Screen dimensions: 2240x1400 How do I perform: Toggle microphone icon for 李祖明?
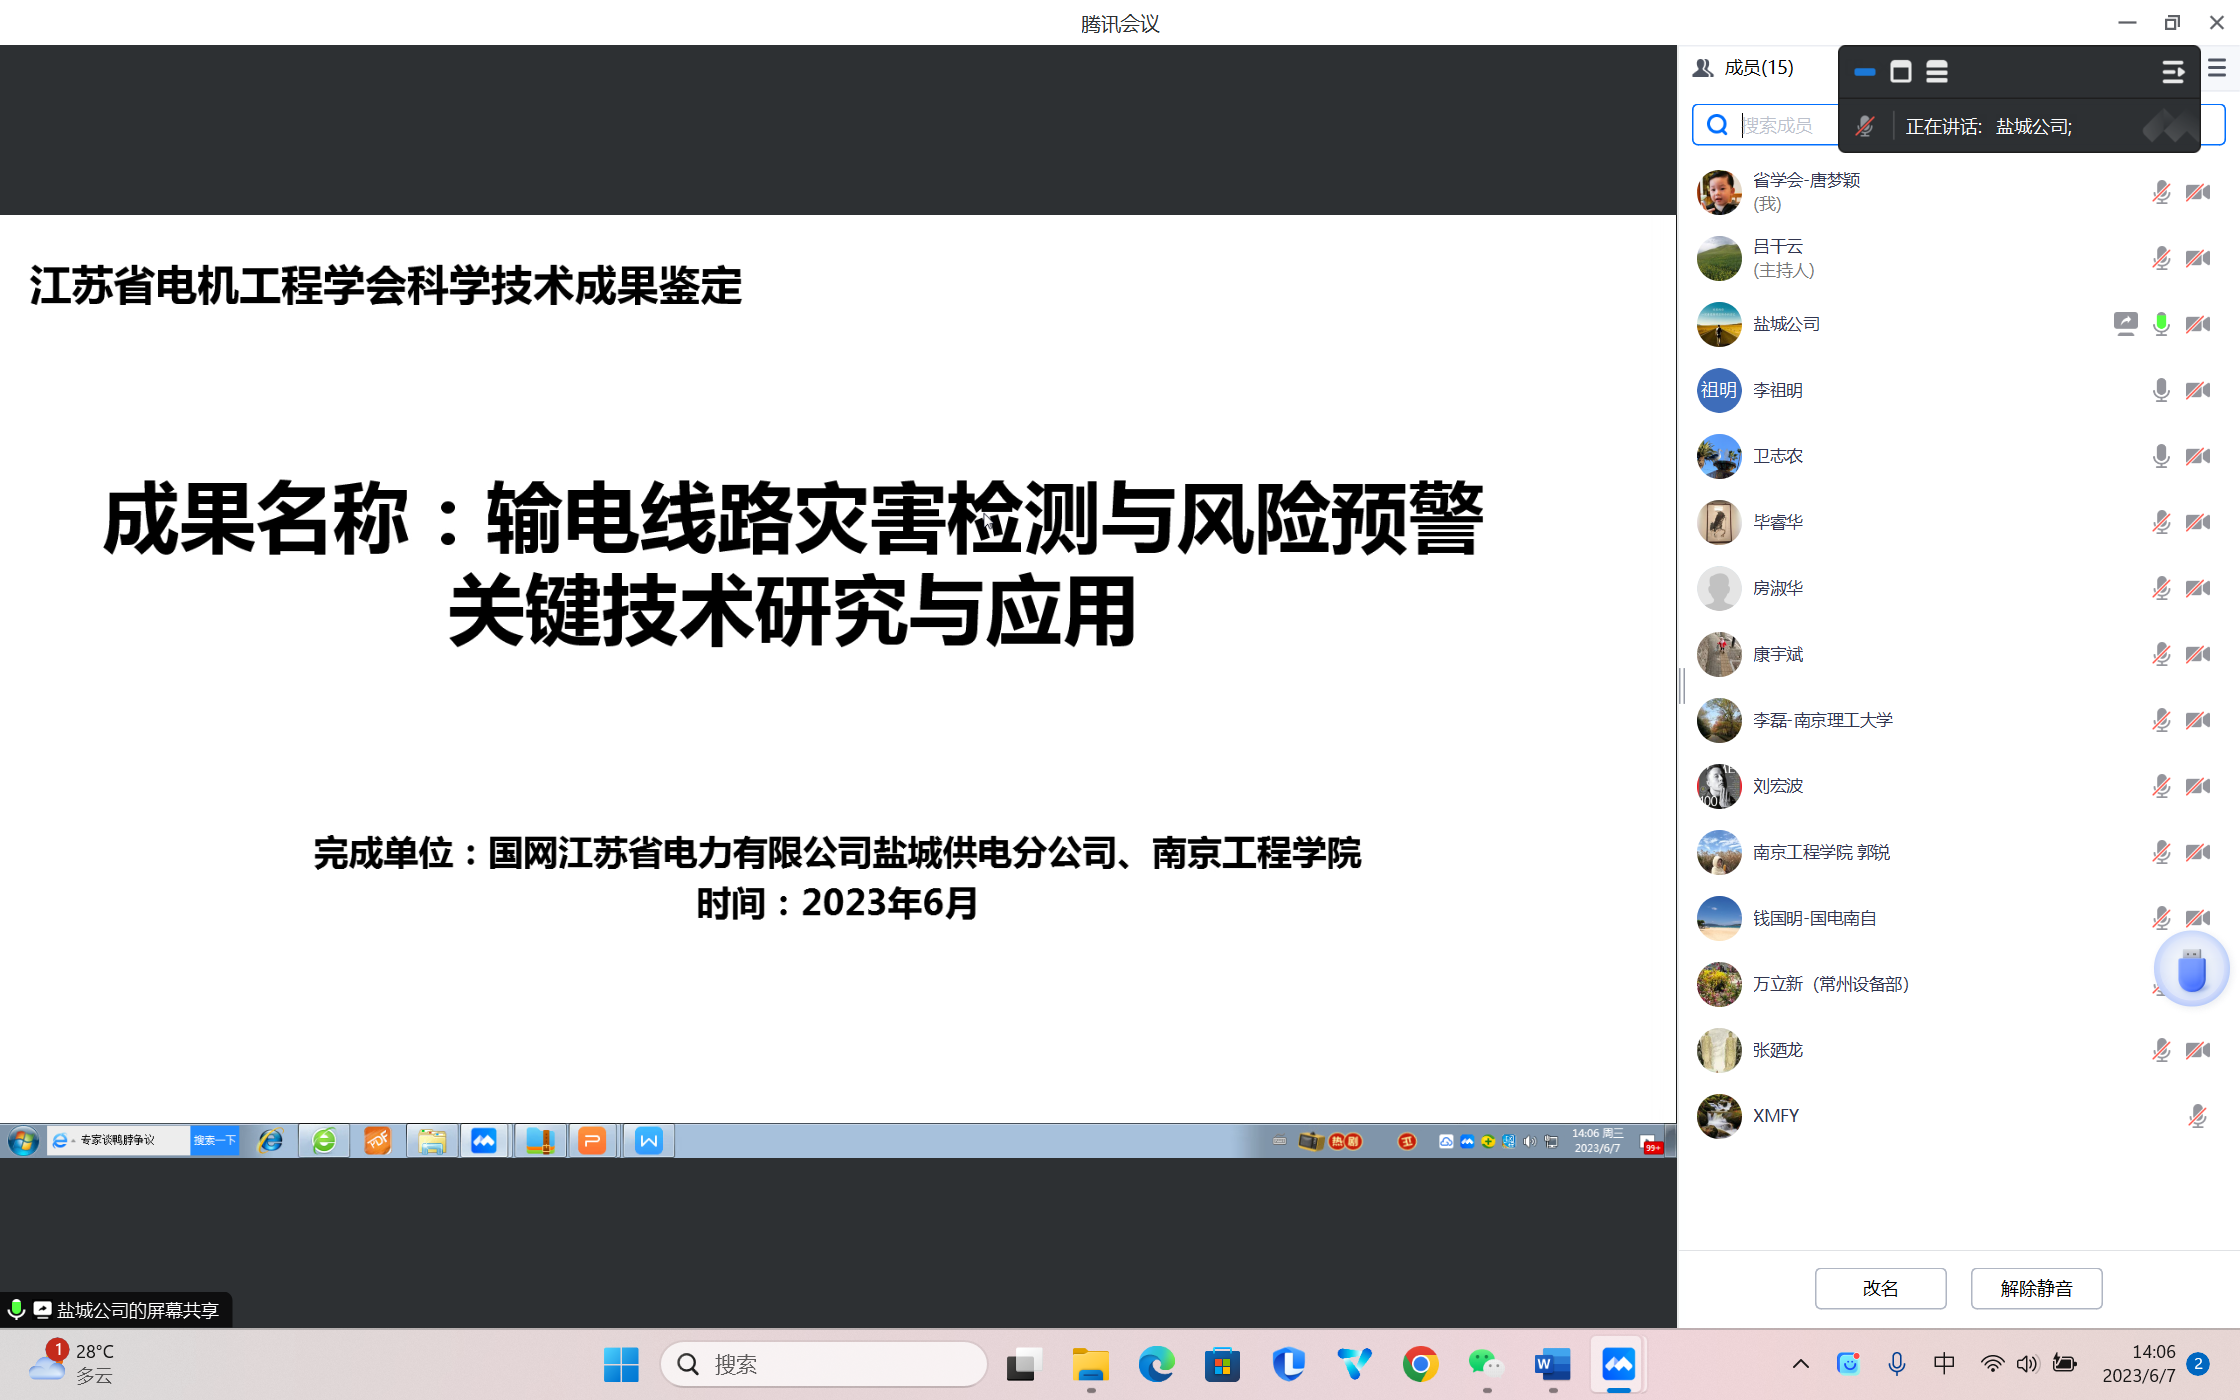coord(2161,390)
